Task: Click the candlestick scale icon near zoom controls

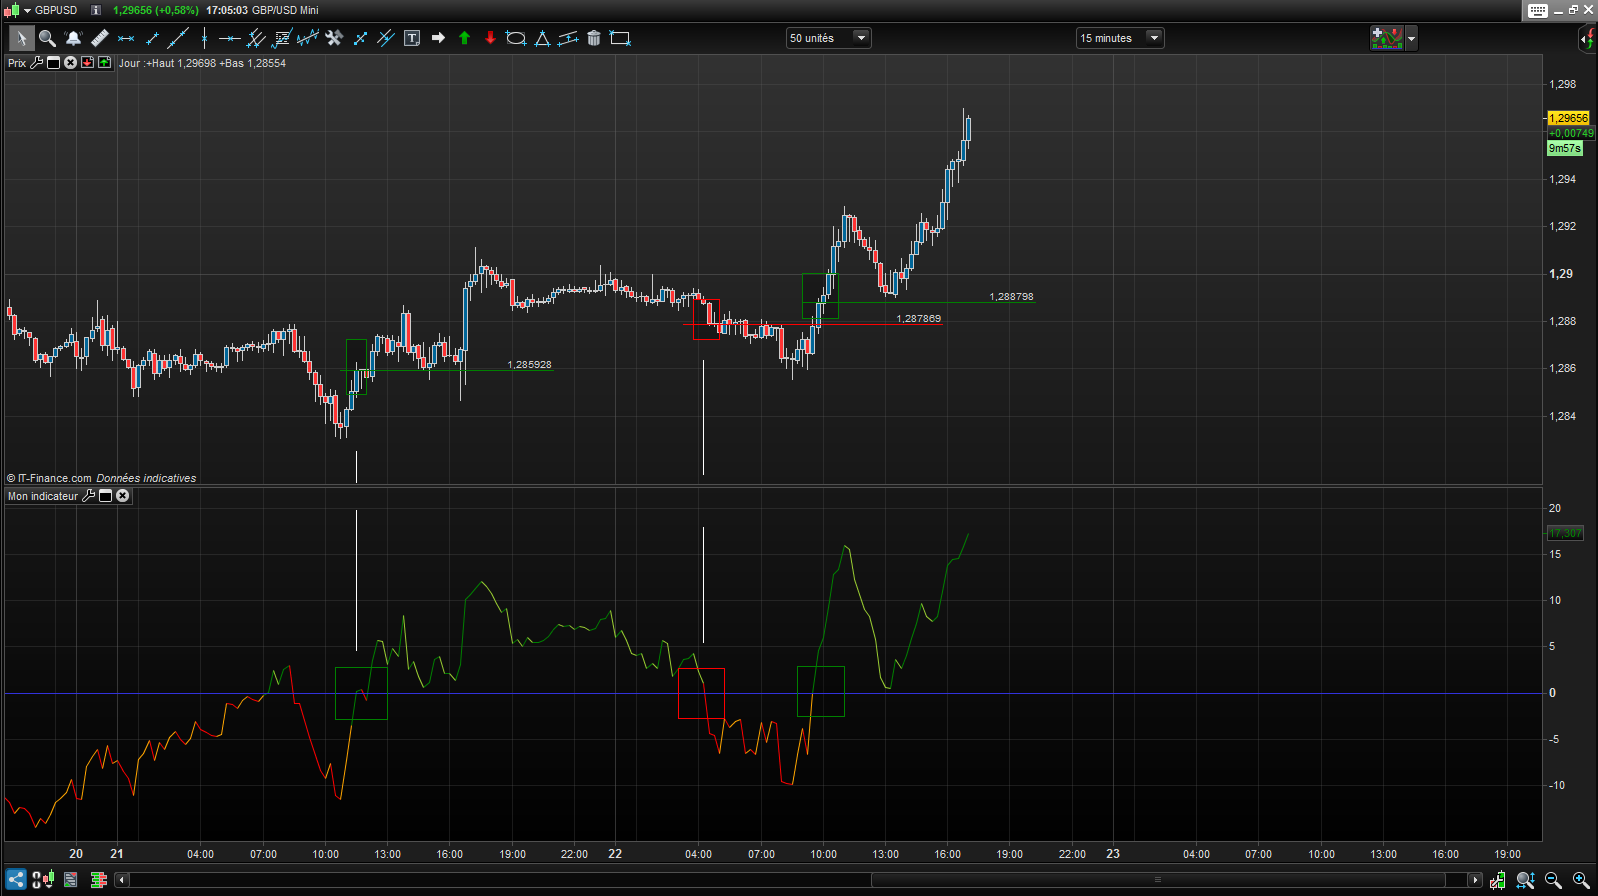Action: (x=1498, y=880)
